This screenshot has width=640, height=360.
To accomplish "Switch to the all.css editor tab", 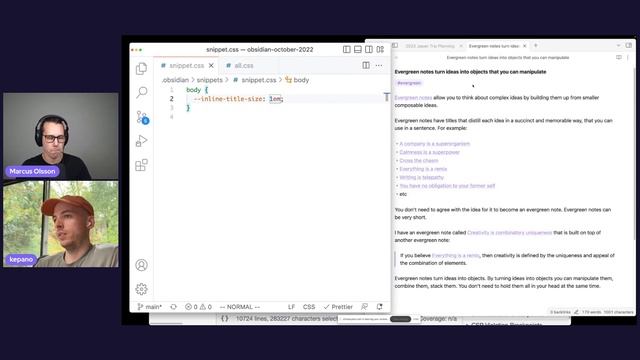I will point(243,65).
